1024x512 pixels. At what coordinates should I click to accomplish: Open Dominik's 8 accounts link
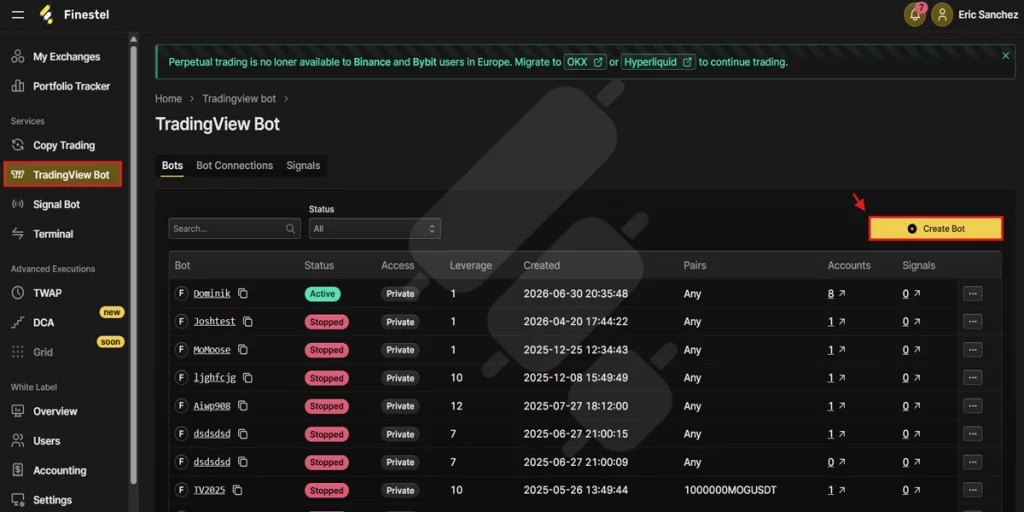tap(836, 294)
